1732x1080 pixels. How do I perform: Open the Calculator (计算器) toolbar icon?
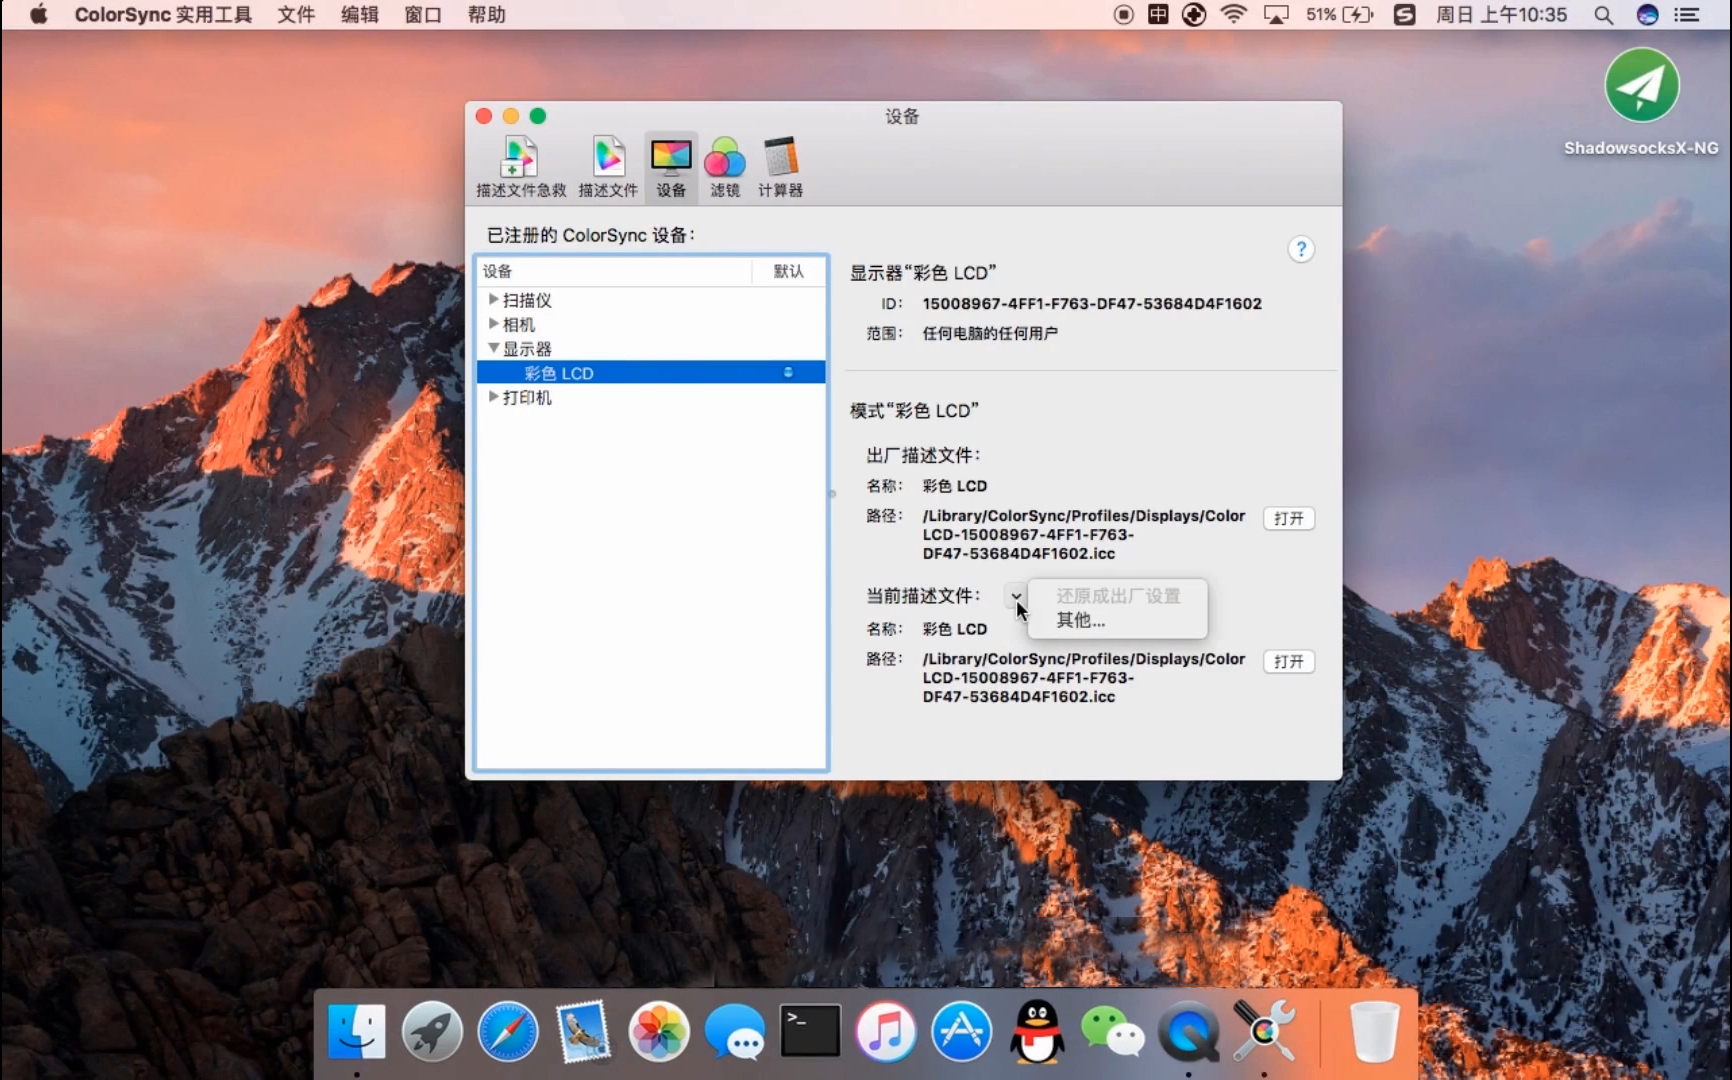pos(780,167)
